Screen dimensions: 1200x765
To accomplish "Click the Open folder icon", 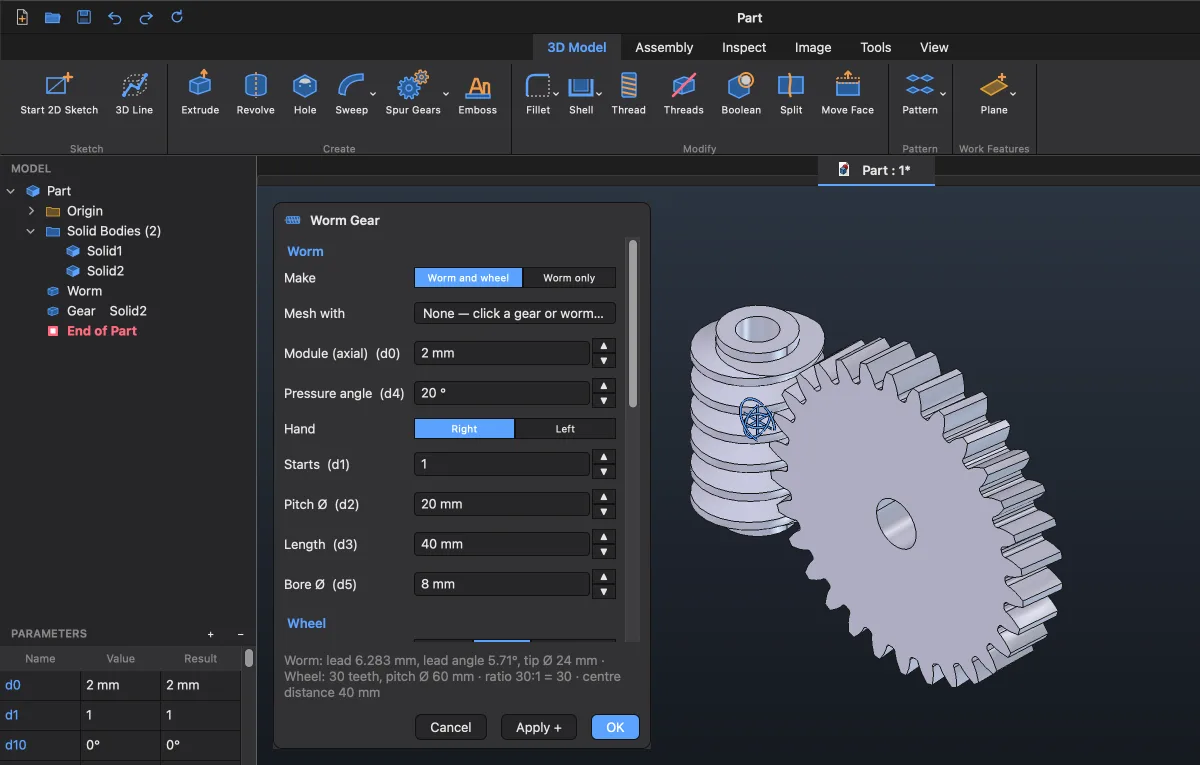I will pos(53,17).
